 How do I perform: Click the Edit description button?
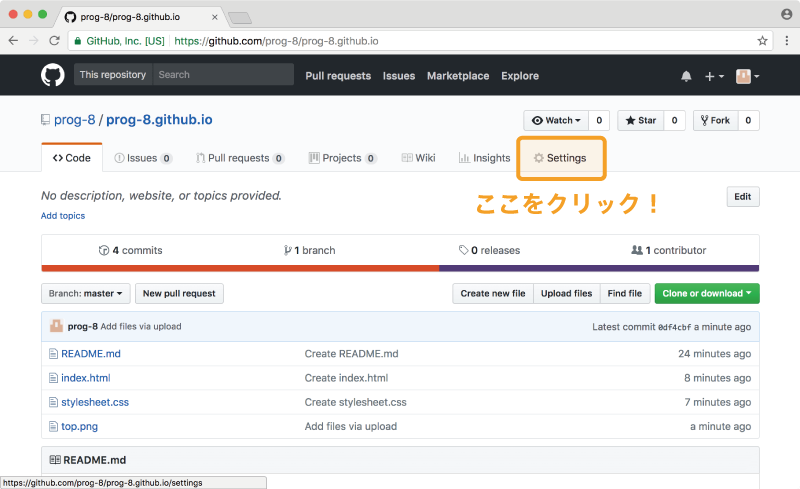pos(743,197)
